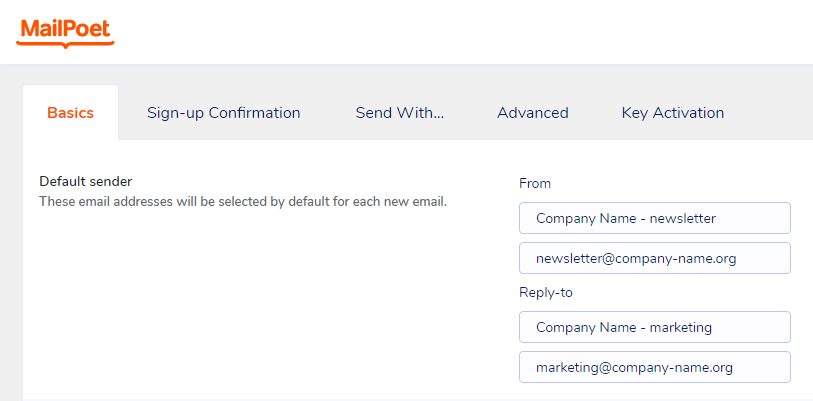Click the newsletter@company-name.org address field
This screenshot has width=813, height=401.
pos(655,258)
